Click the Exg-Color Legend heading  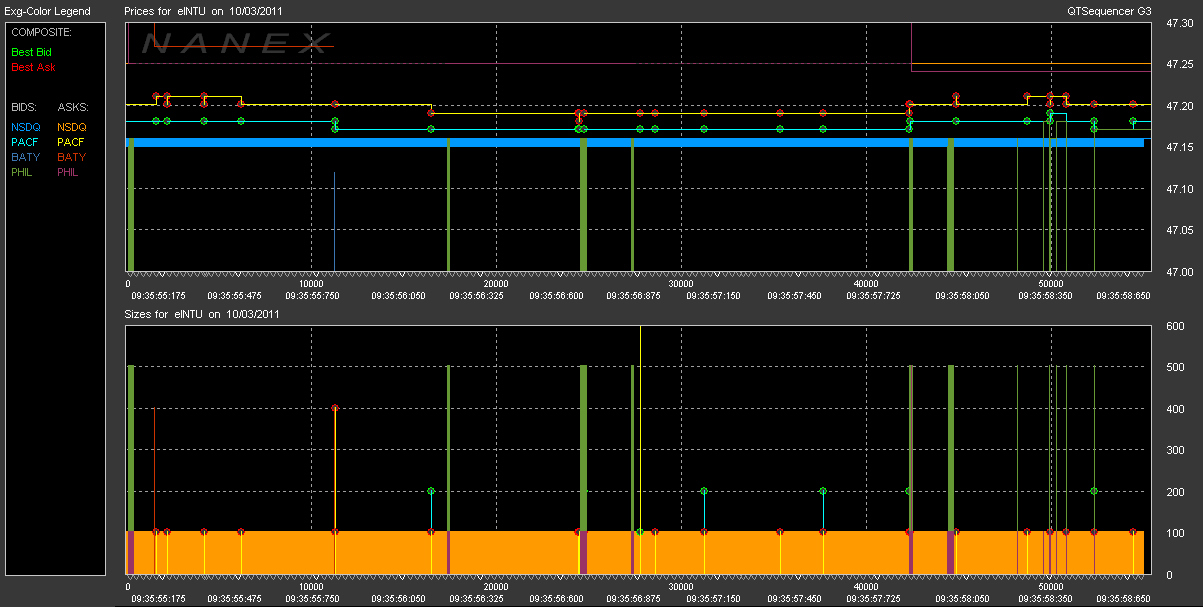(48, 11)
